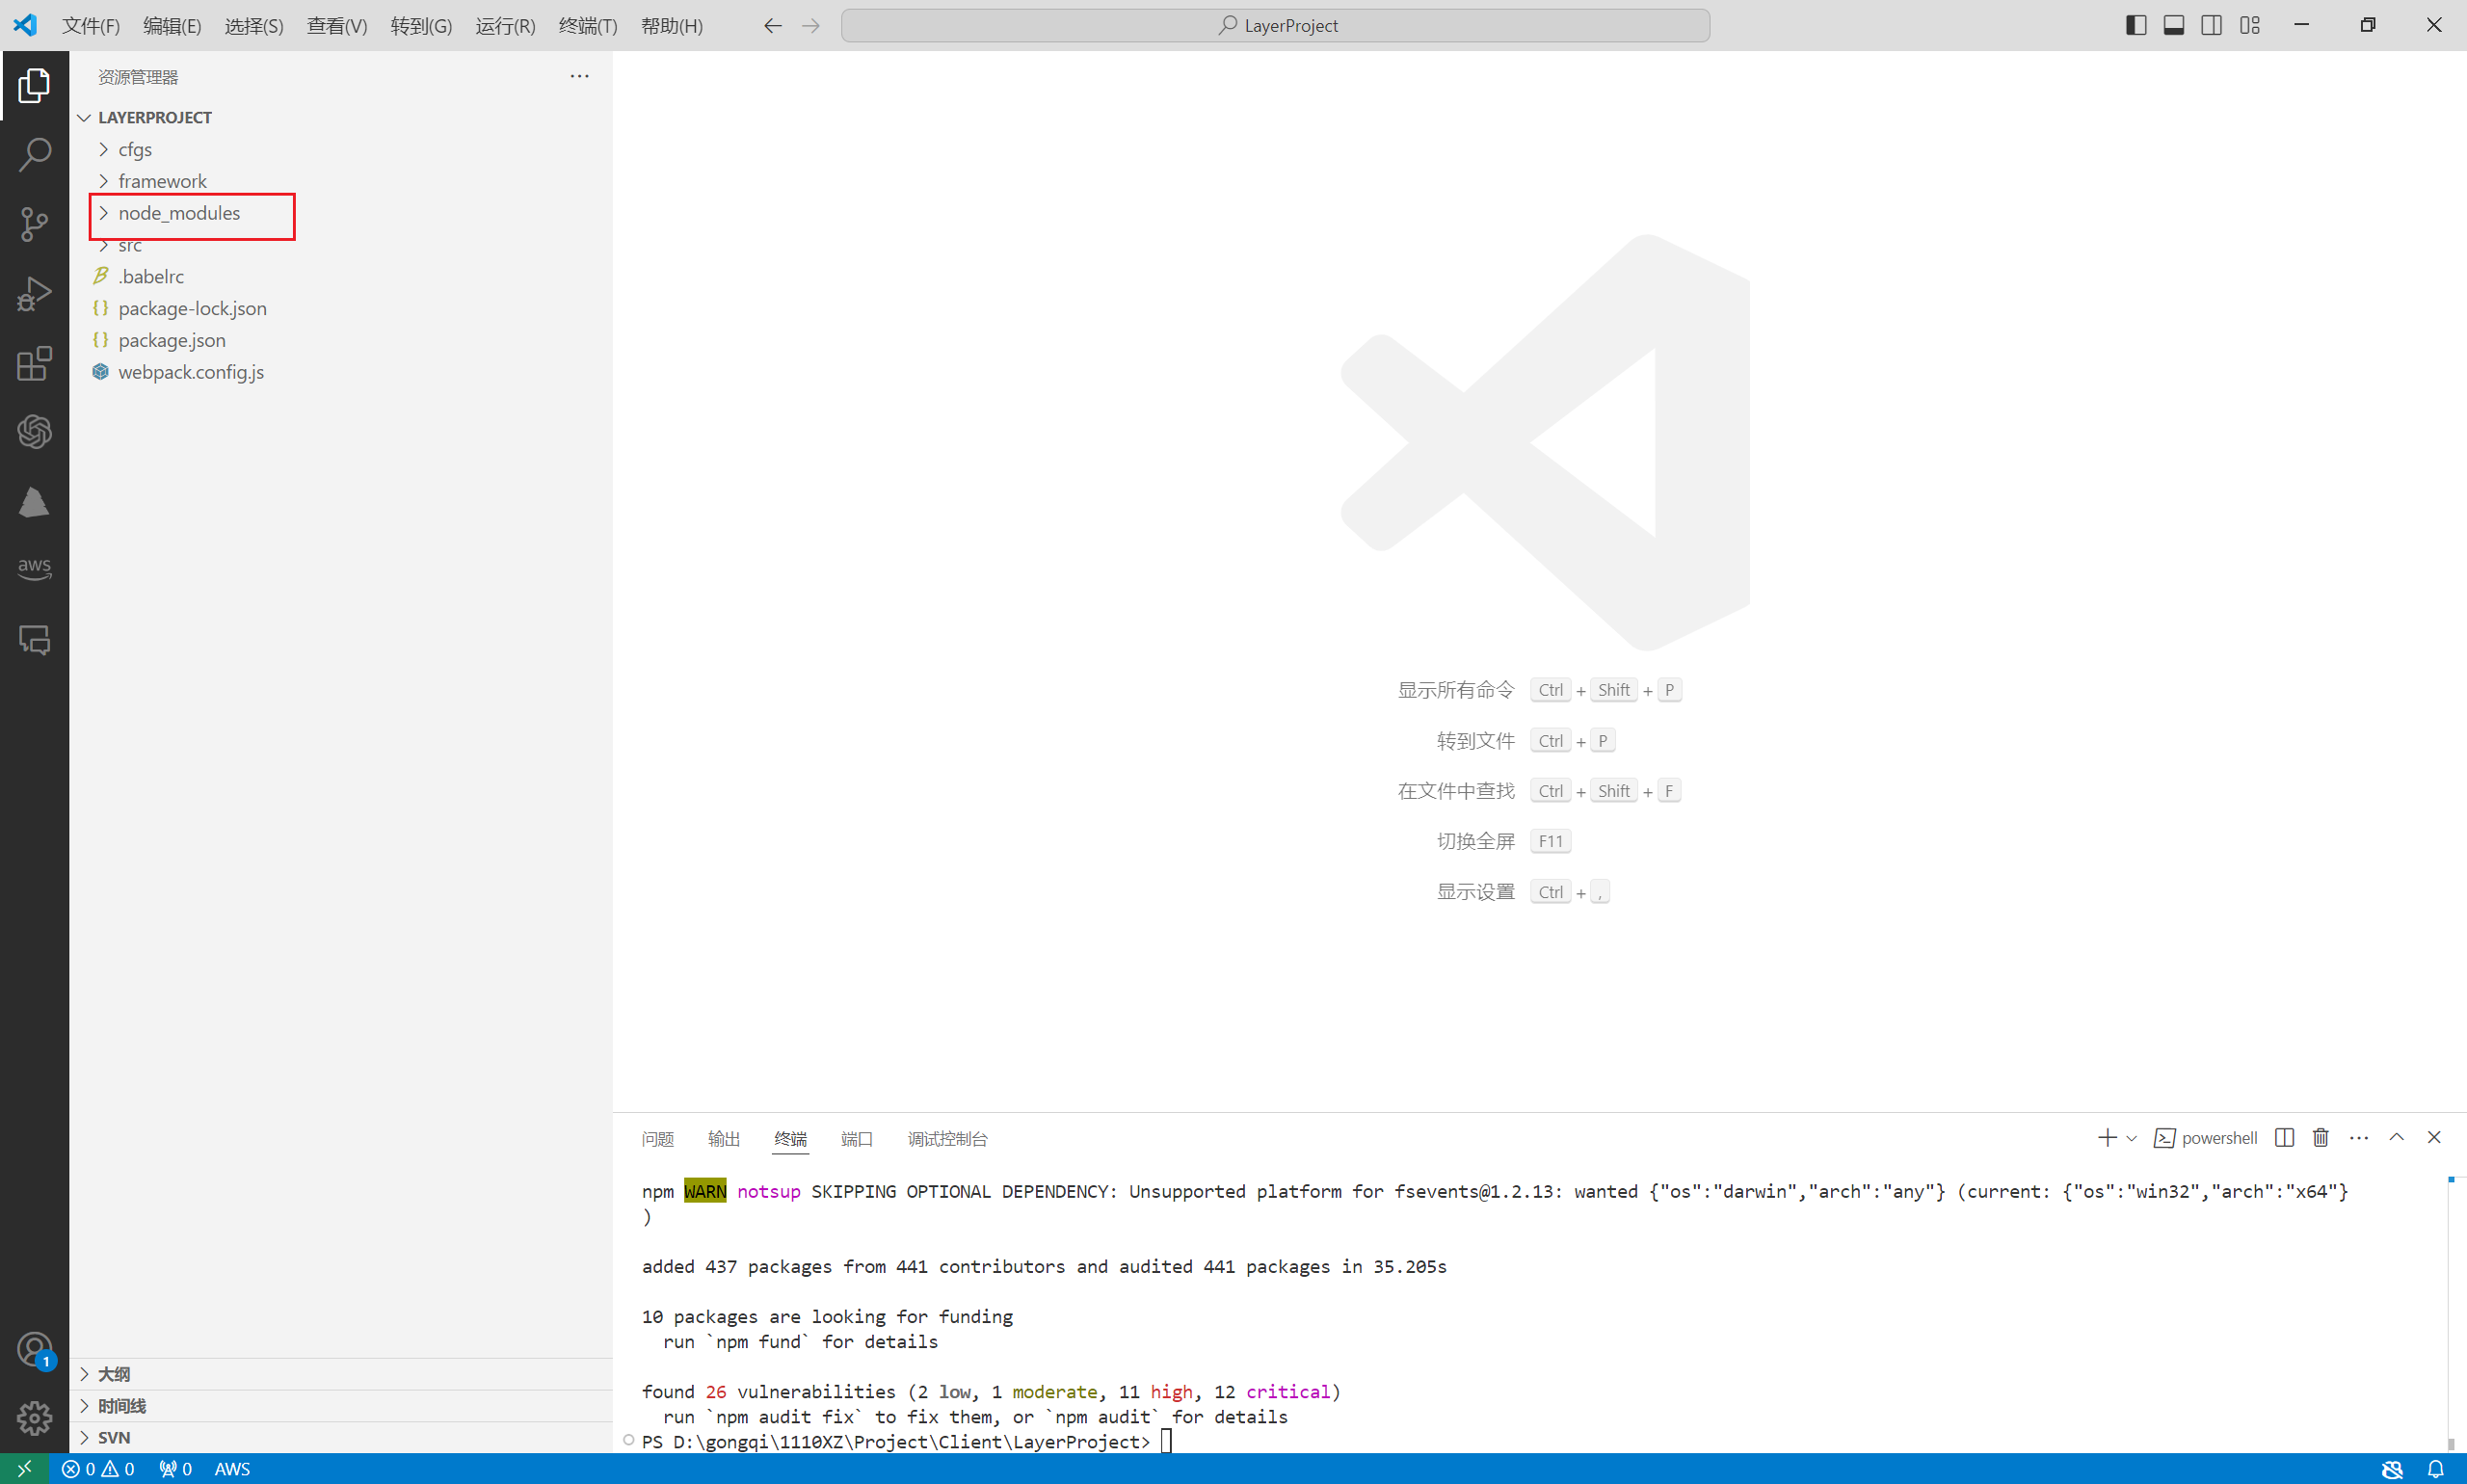Open the terminal launch profile dropdown arrow
The image size is (2467, 1484).
2132,1138
